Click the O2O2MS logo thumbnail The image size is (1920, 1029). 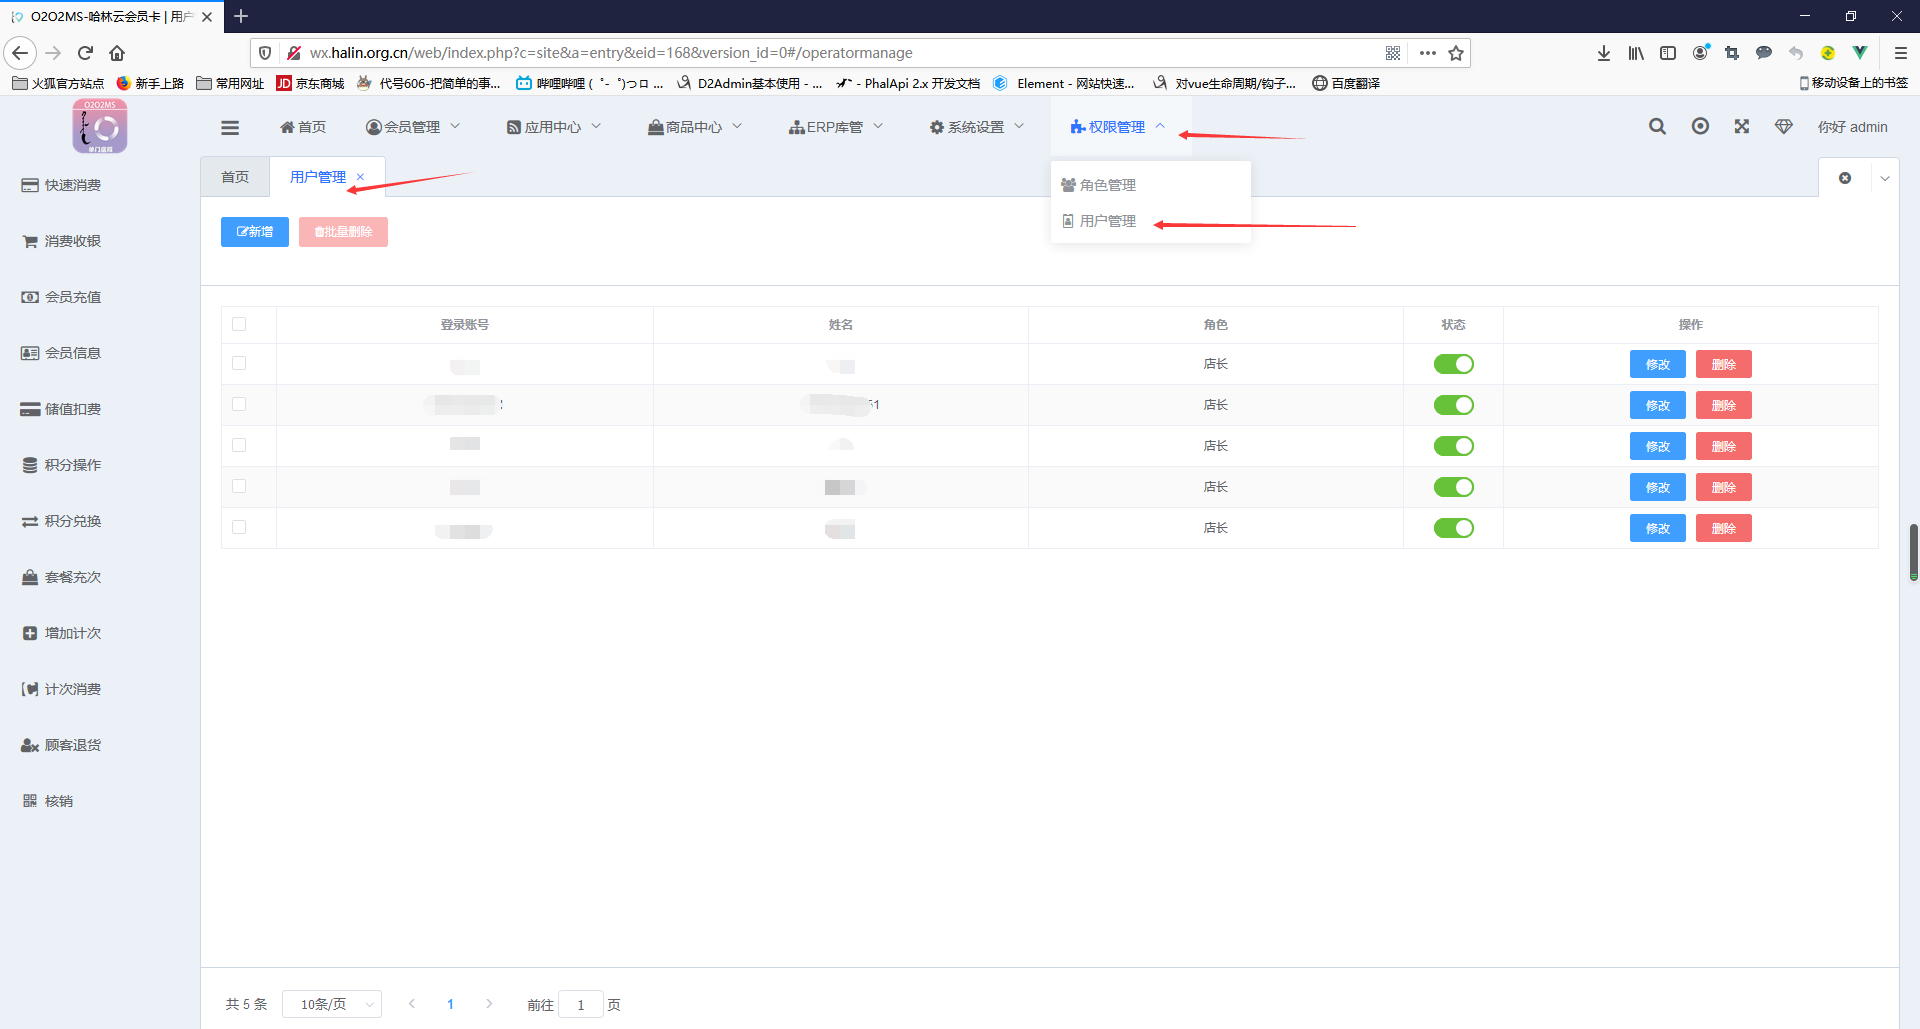(x=100, y=126)
